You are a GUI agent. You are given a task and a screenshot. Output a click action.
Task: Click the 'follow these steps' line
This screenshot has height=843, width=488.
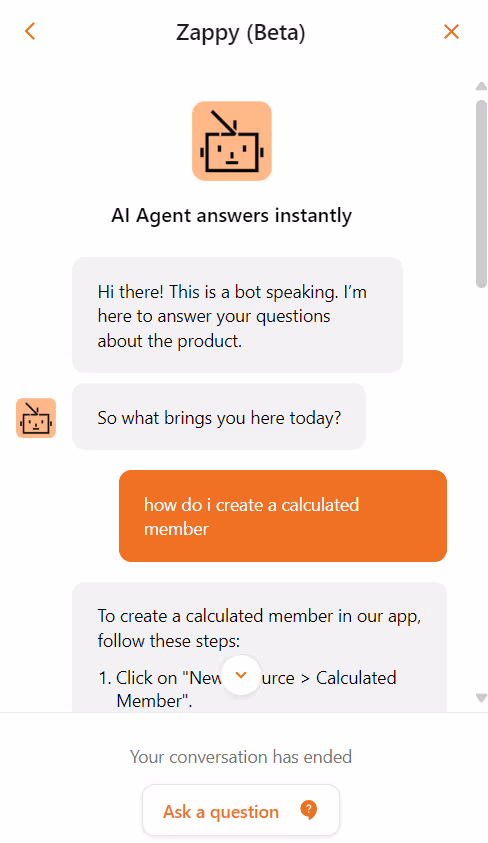click(x=169, y=640)
